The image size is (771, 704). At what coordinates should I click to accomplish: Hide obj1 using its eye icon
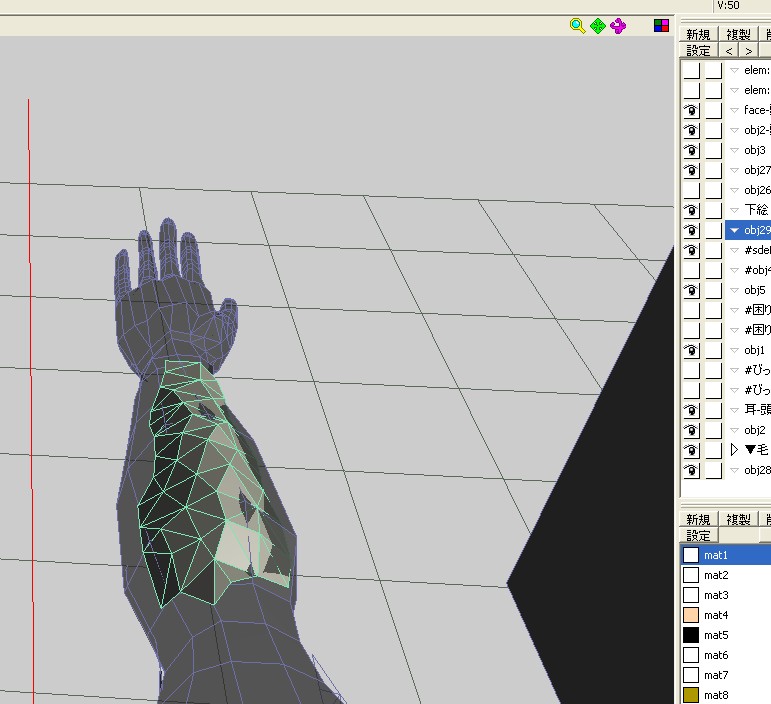[691, 350]
